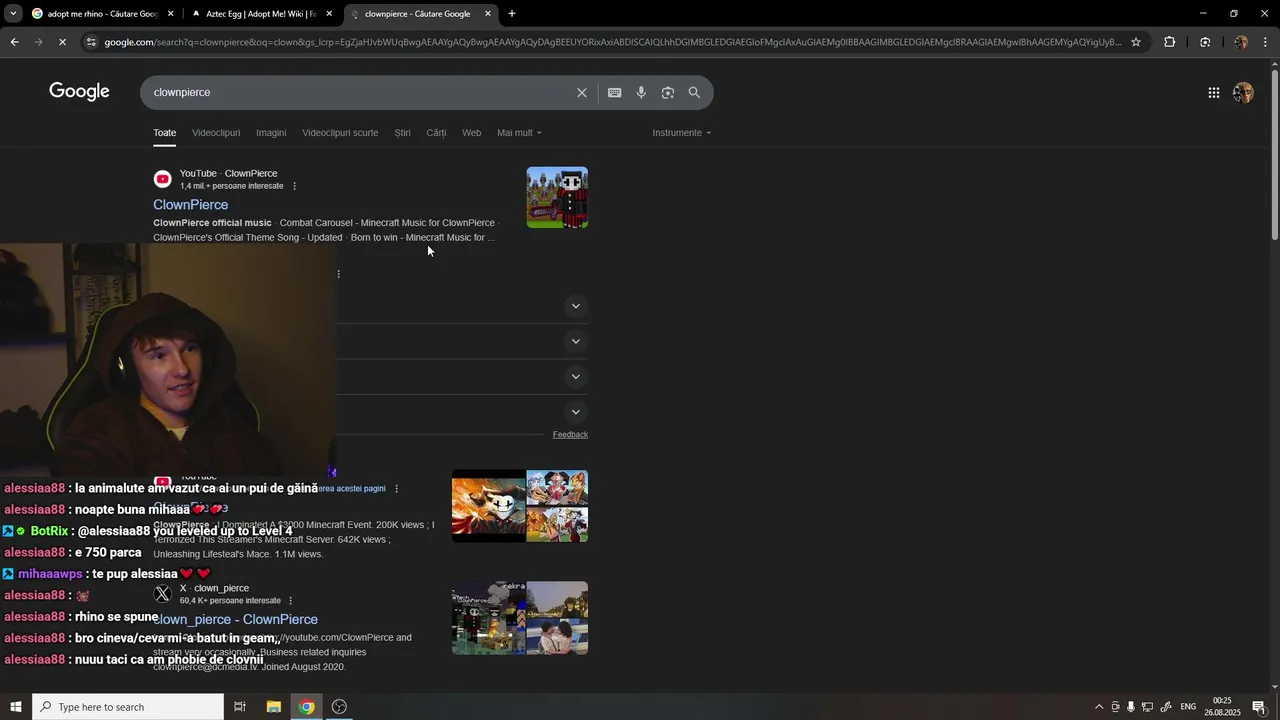Start a voice search with the microphone

point(641,93)
